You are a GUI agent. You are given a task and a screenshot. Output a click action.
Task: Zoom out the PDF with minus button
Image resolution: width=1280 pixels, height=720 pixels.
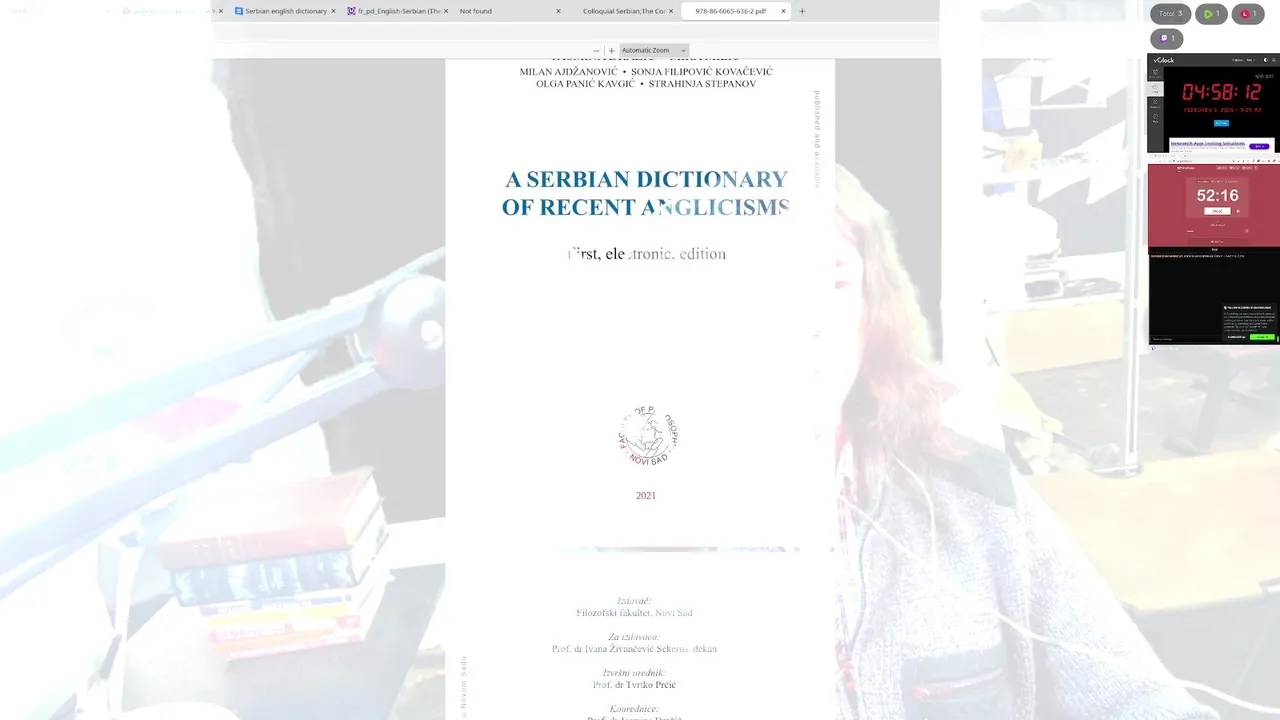(x=596, y=50)
